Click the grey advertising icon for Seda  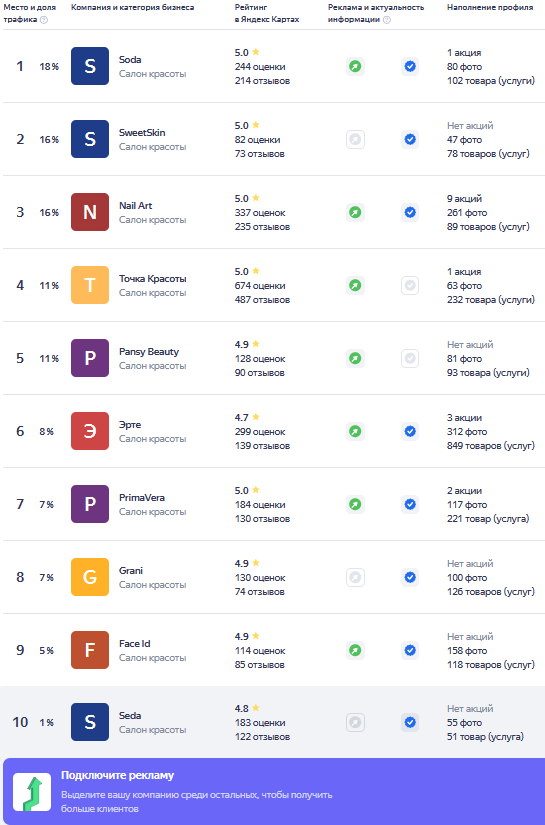[355, 722]
